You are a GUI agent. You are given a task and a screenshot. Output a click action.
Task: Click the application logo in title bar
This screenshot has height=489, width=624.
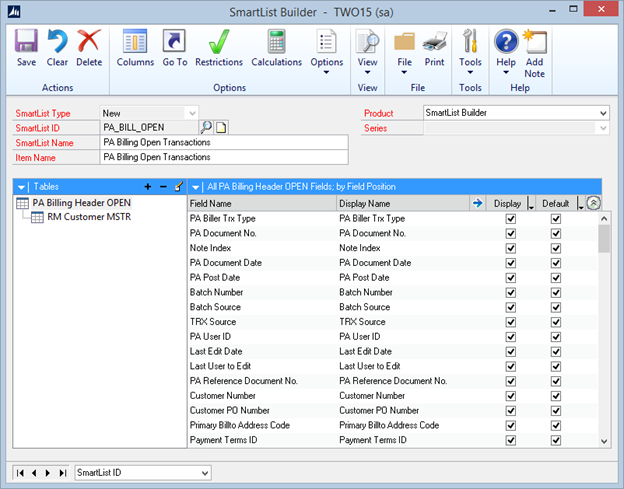(x=14, y=12)
